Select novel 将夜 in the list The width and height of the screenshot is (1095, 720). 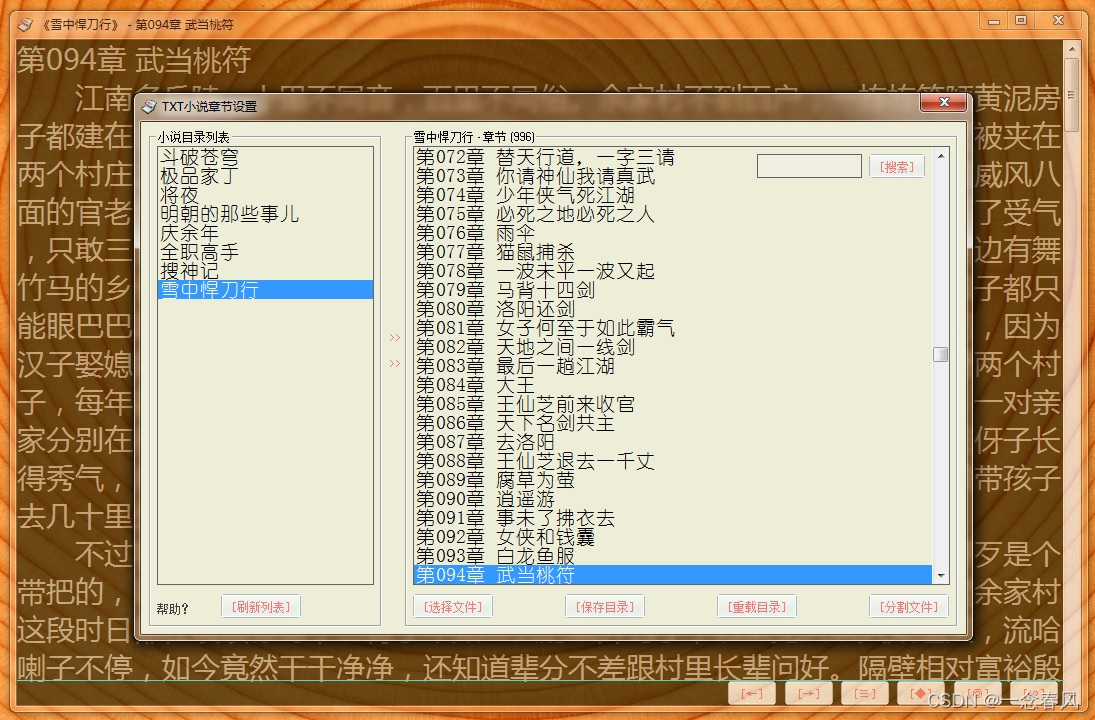pyautogui.click(x=265, y=195)
